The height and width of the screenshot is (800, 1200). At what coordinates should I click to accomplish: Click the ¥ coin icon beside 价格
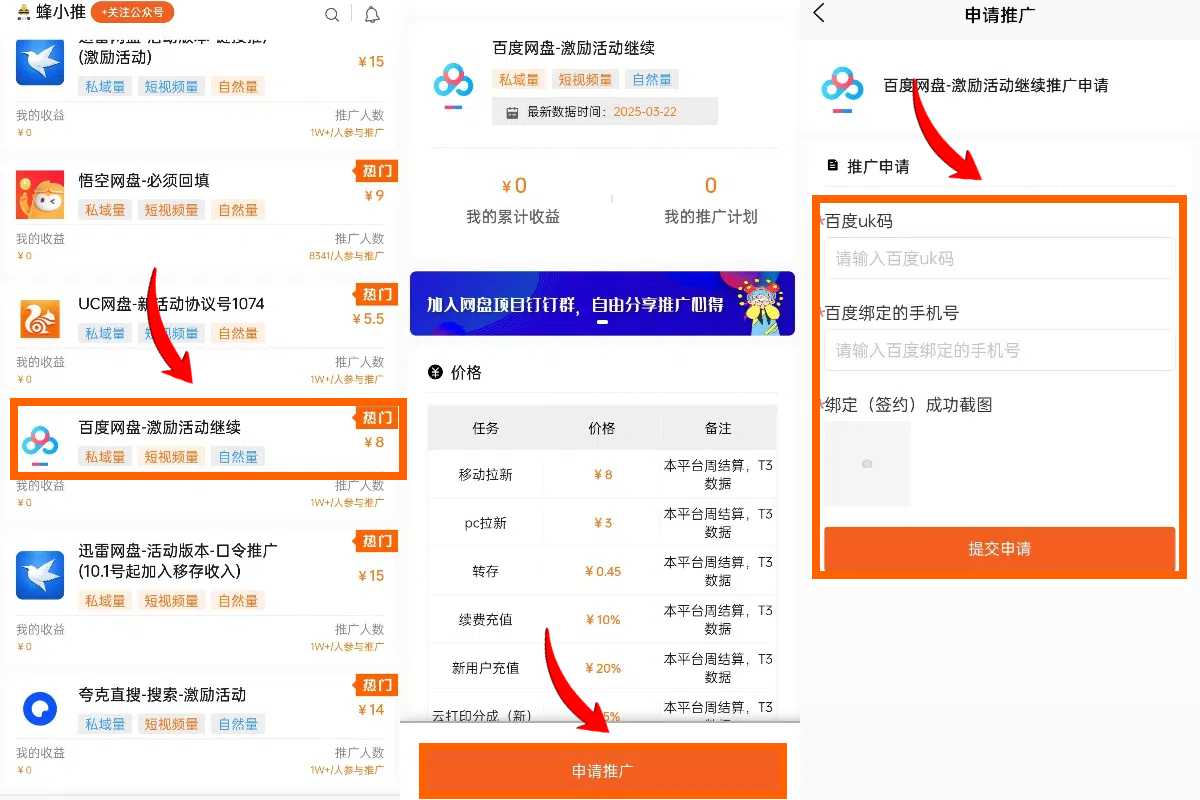[435, 372]
